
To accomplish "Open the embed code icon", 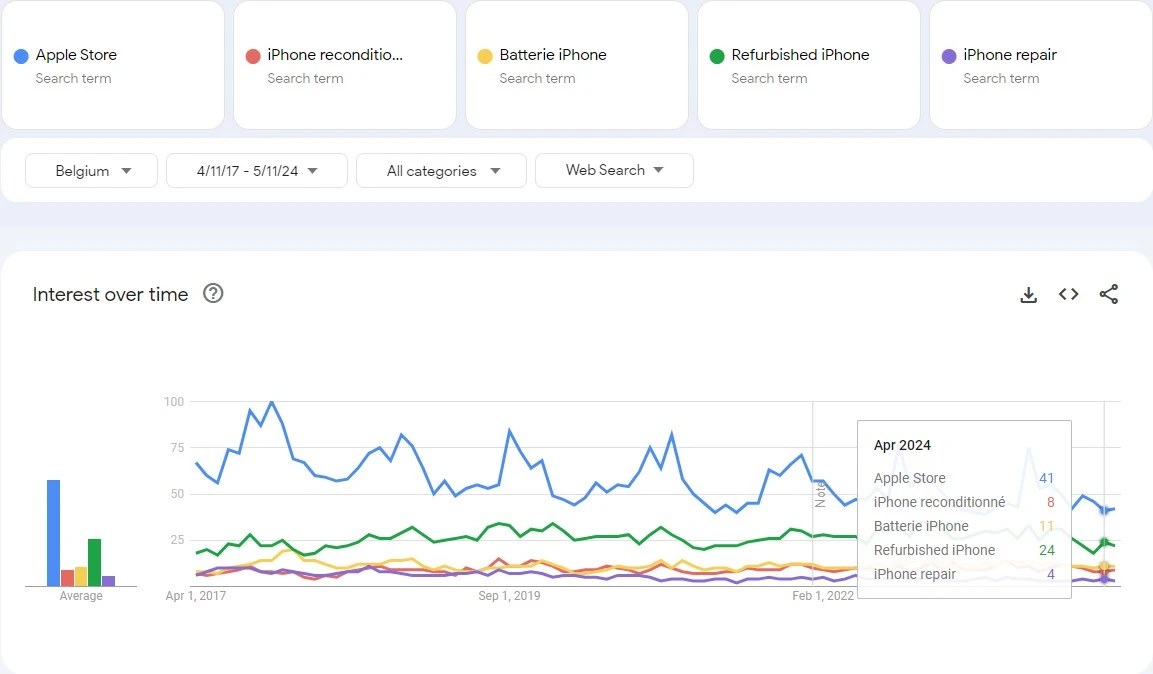I will click(1069, 295).
